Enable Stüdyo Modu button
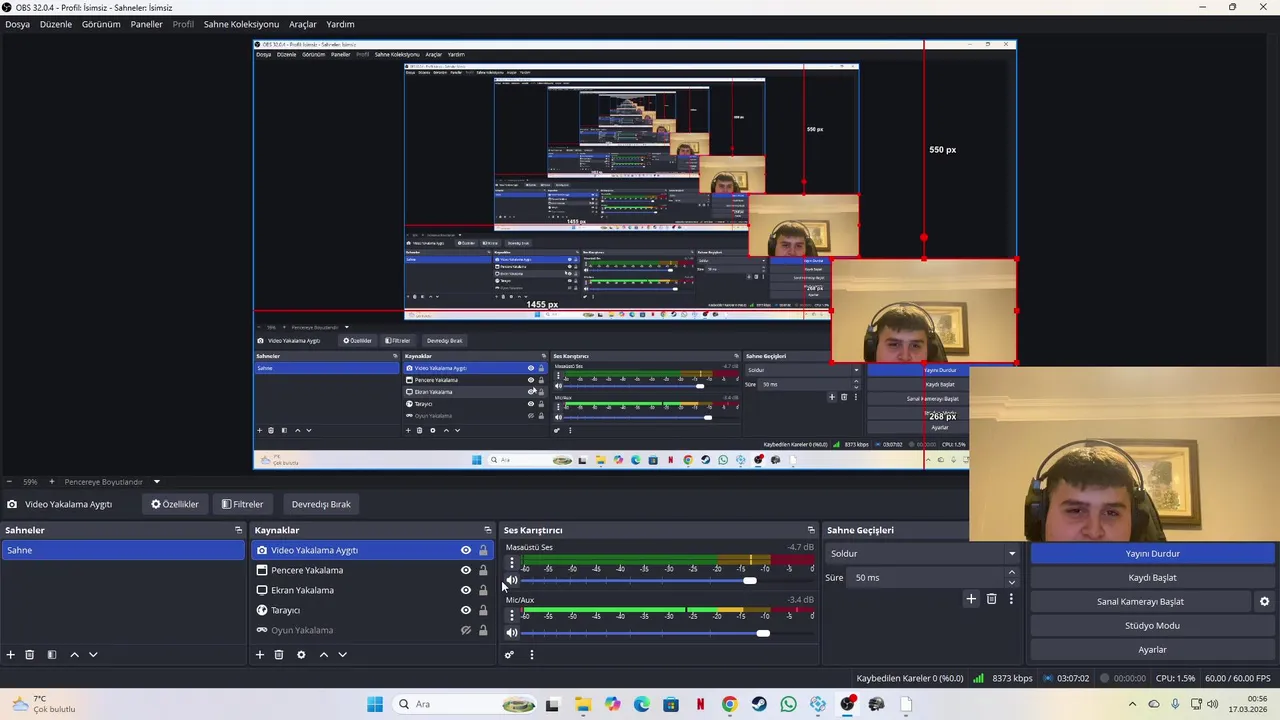The width and height of the screenshot is (1280, 720). [1152, 625]
